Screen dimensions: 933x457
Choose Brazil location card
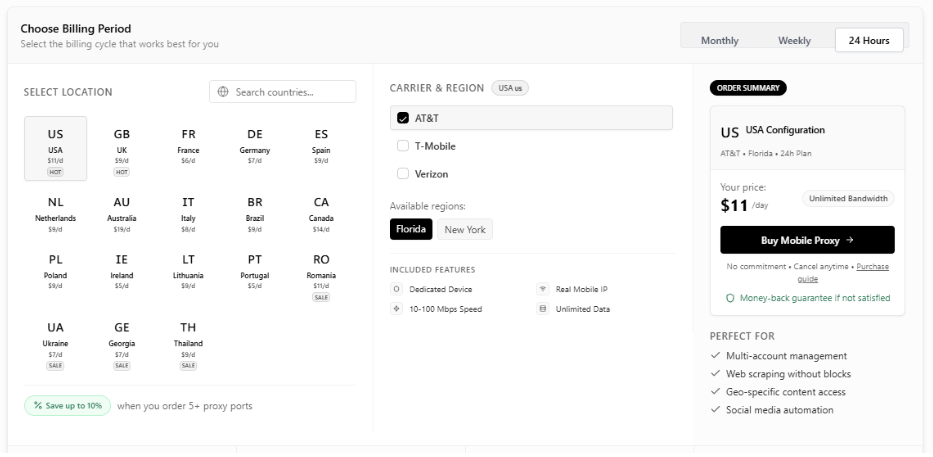255,214
